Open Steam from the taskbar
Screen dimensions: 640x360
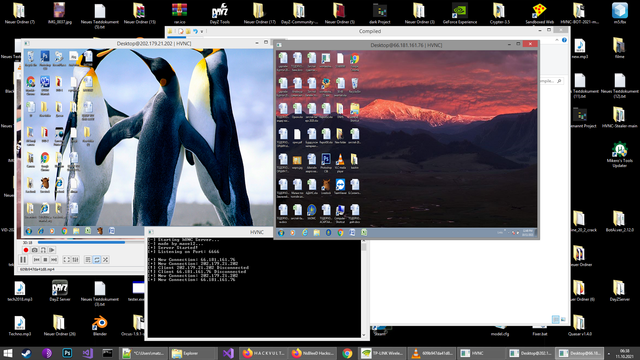pos(27,353)
